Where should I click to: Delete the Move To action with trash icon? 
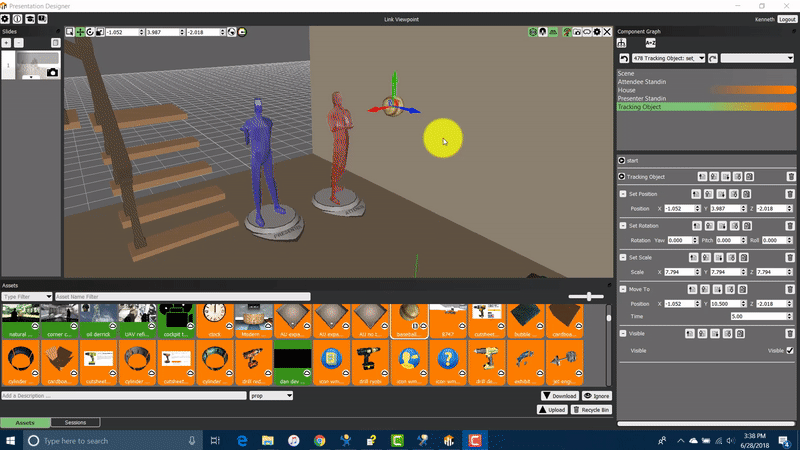coord(790,289)
